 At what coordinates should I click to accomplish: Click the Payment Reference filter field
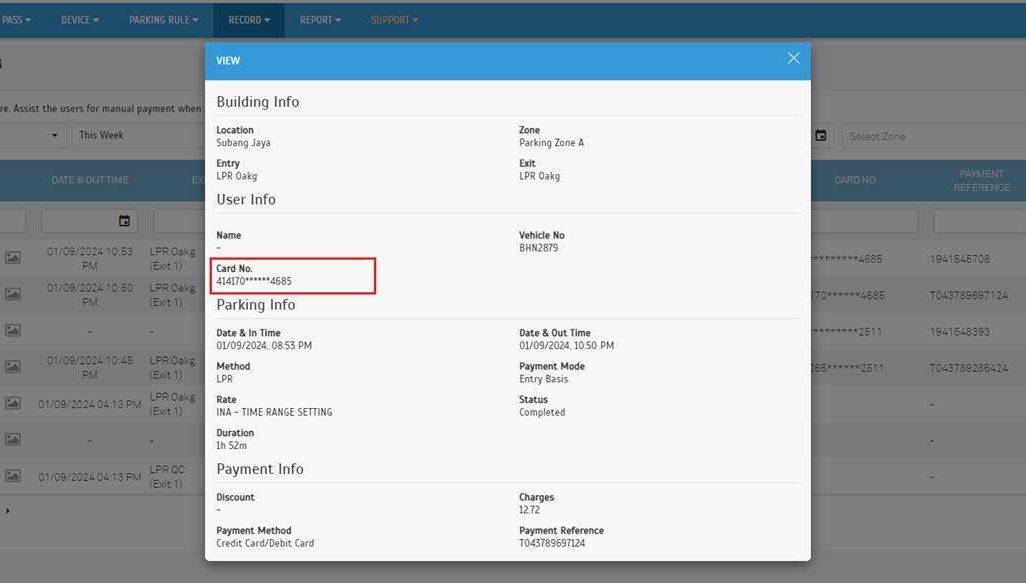tap(978, 221)
